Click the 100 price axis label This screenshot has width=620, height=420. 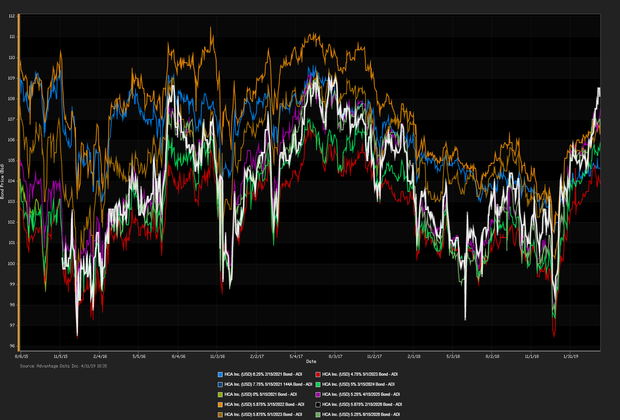pos(12,264)
